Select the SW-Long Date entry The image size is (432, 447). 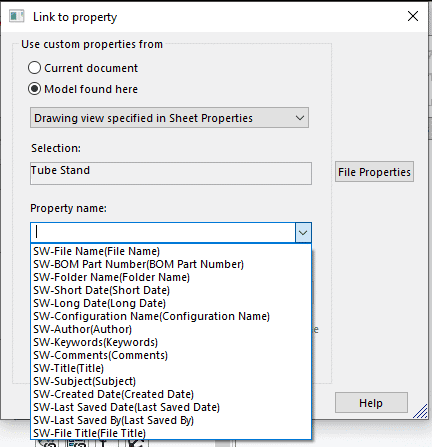coord(171,303)
